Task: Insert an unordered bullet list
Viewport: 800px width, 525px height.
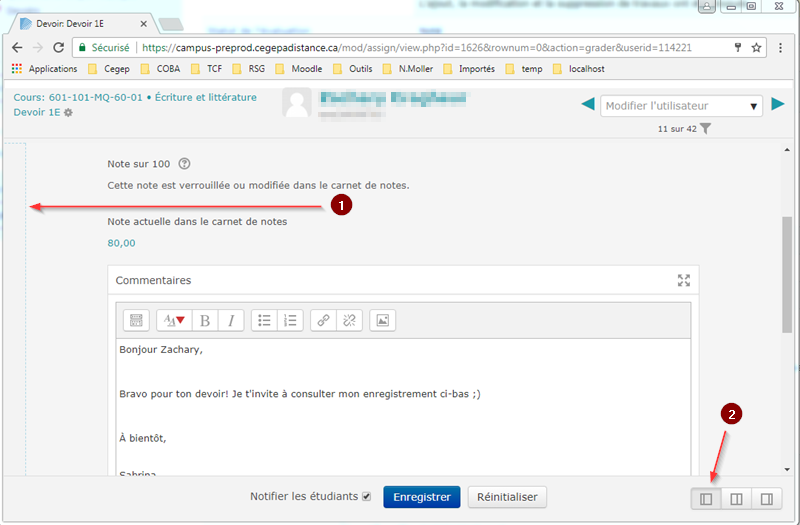Action: [x=265, y=320]
